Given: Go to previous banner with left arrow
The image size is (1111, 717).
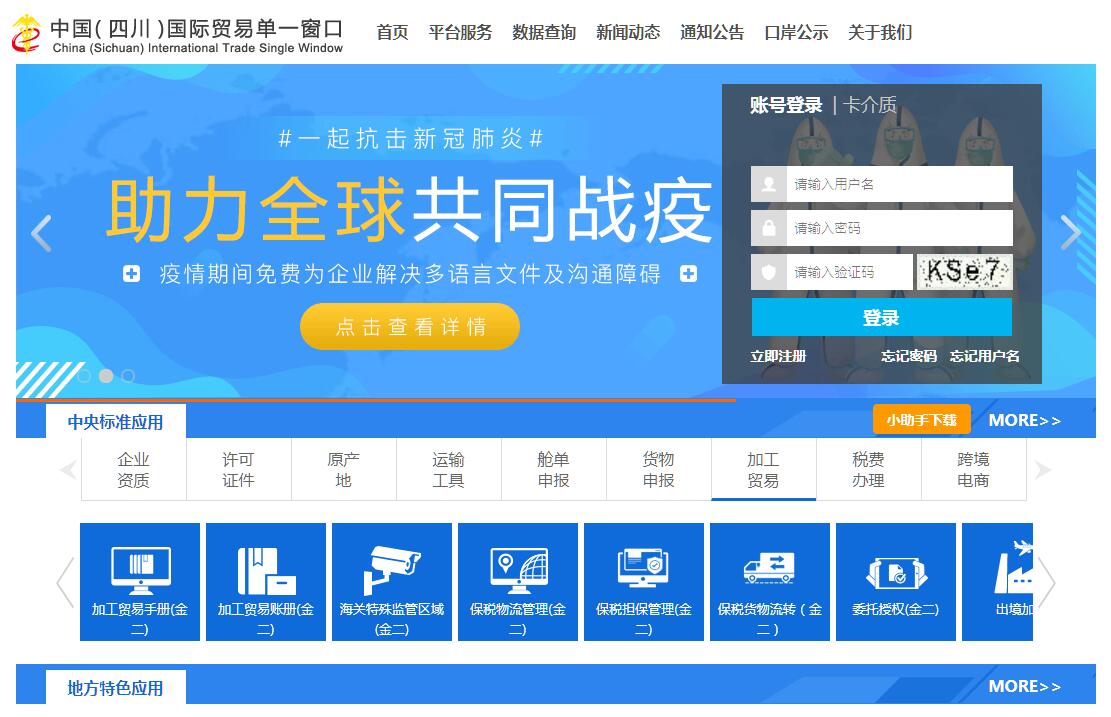Looking at the screenshot, I should (x=41, y=233).
